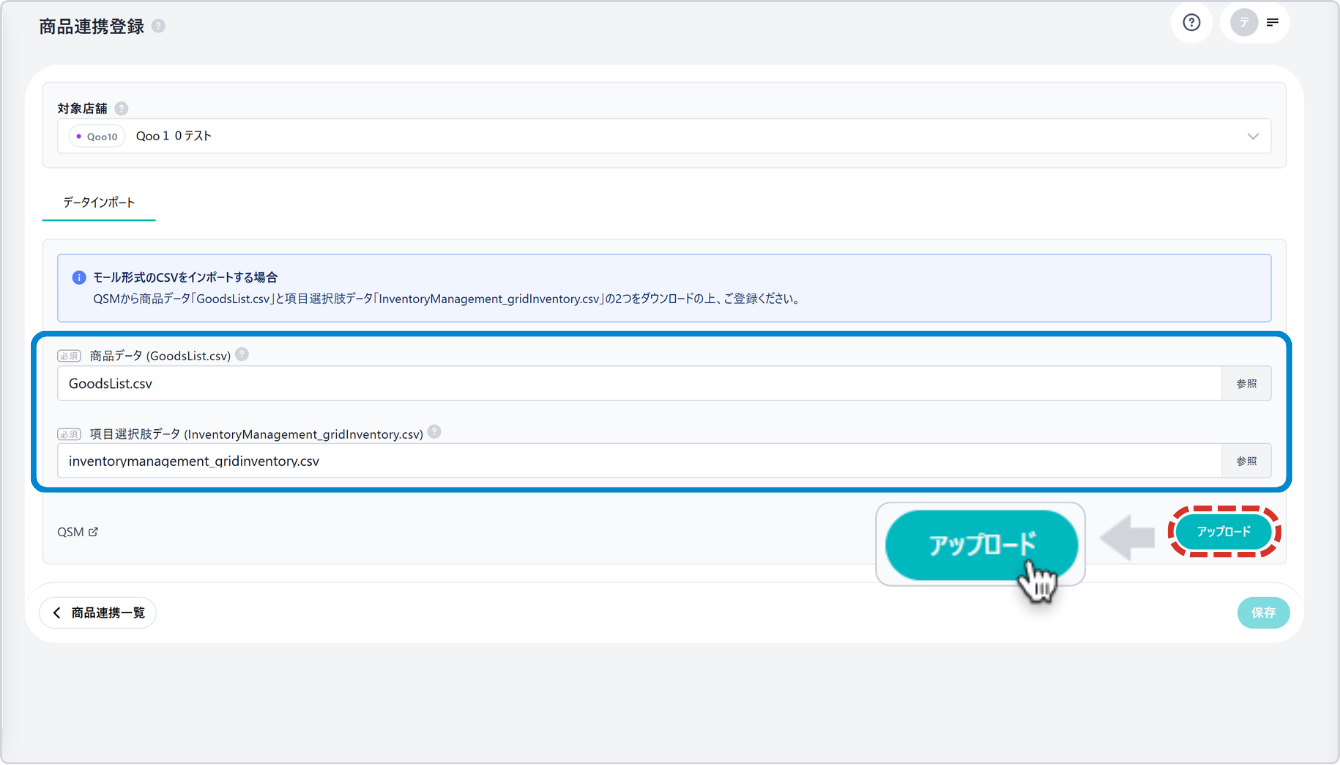Viewport: 1340px width, 765px height.
Task: Click the user avatar labeled テ
Action: click(1244, 23)
